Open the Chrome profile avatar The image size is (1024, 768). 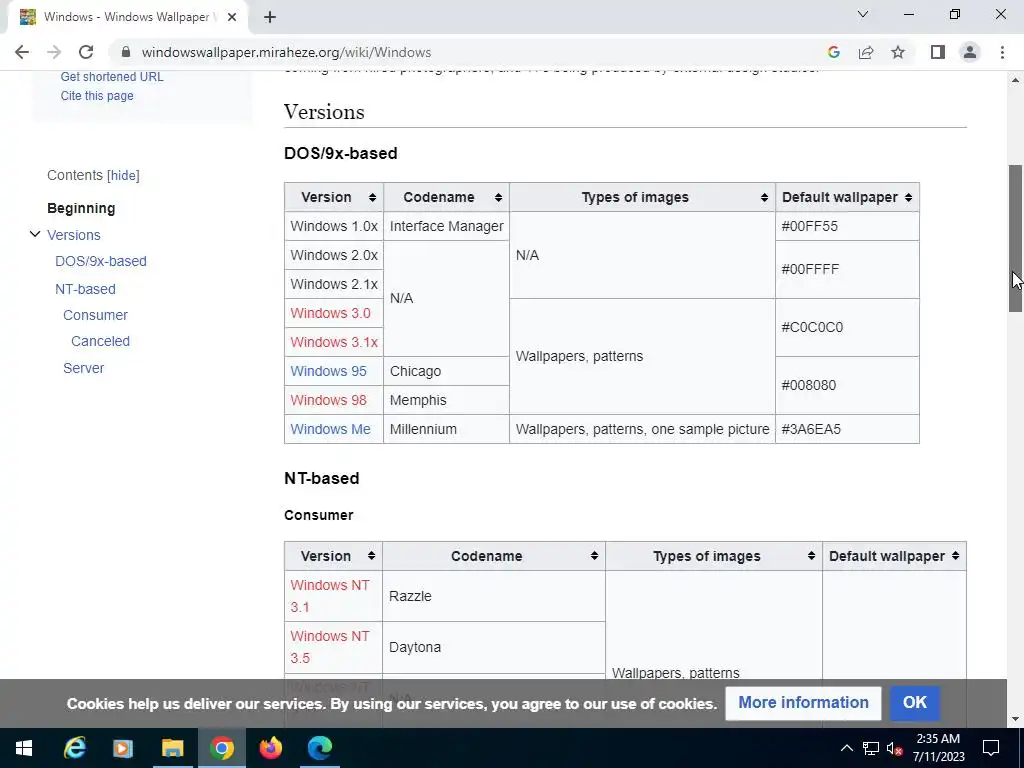pyautogui.click(x=970, y=52)
